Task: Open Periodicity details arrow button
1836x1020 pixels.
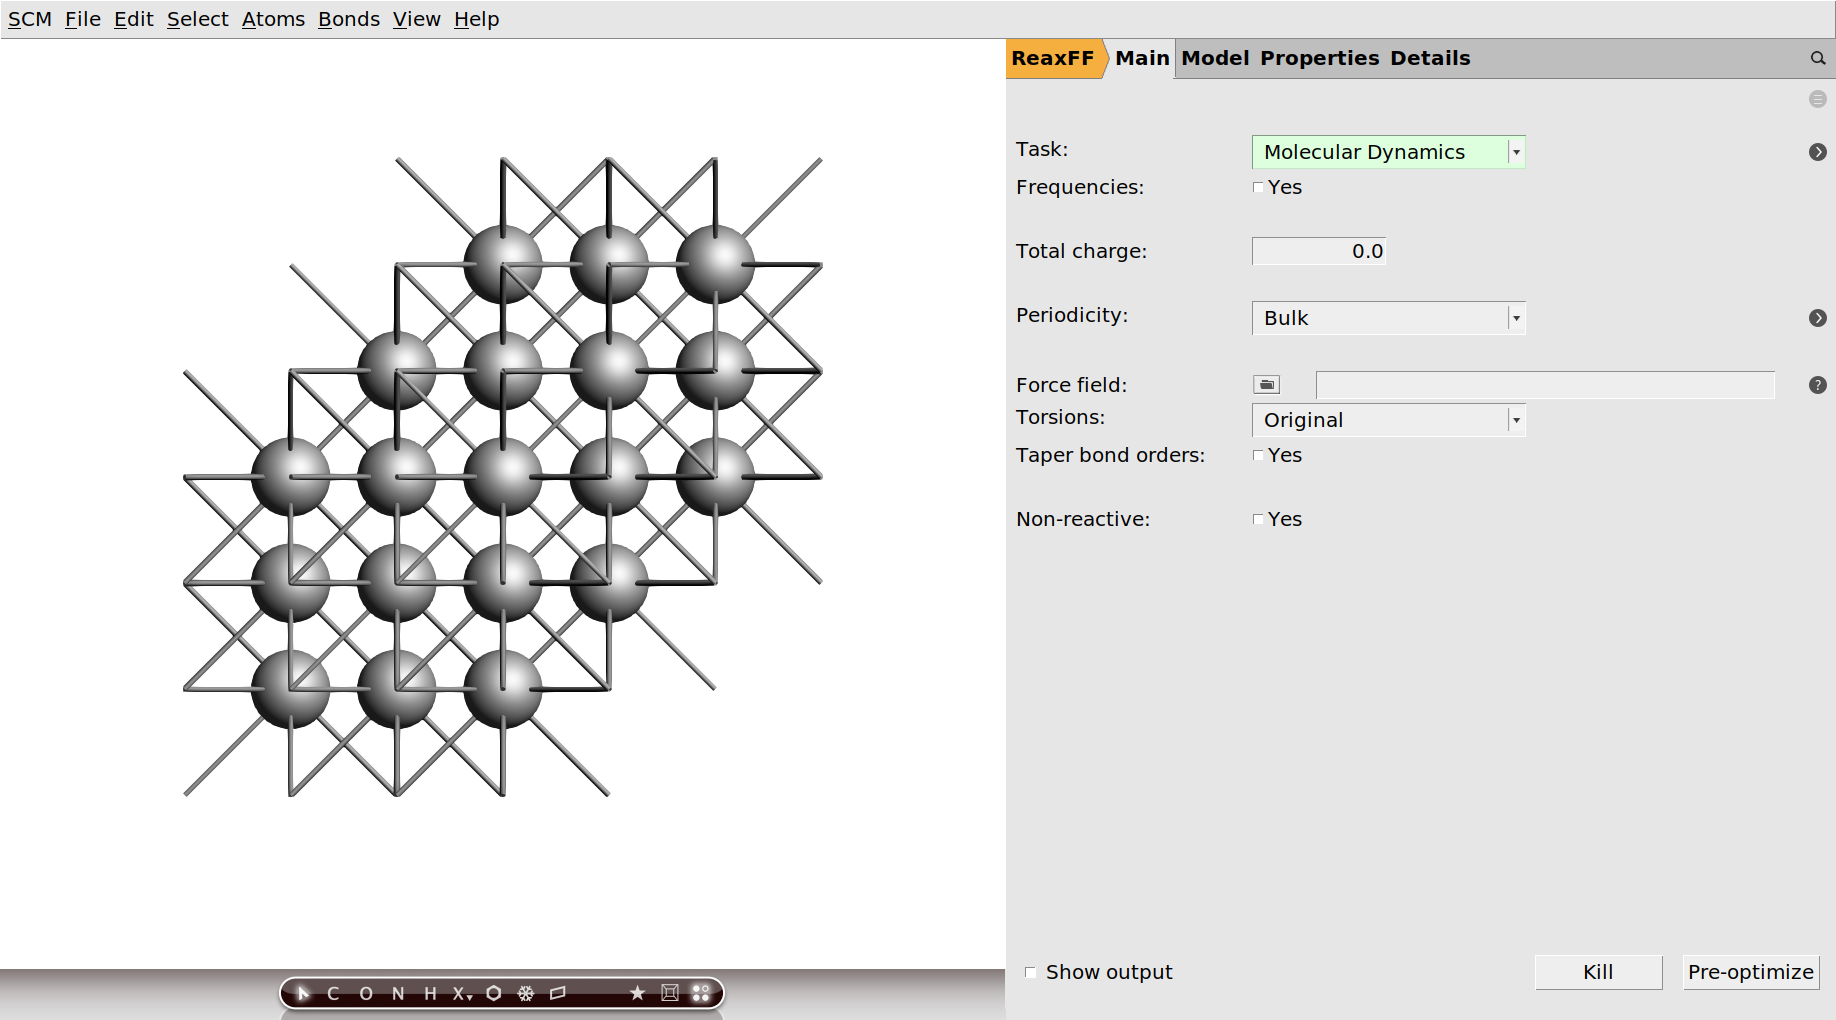Action: (1818, 318)
